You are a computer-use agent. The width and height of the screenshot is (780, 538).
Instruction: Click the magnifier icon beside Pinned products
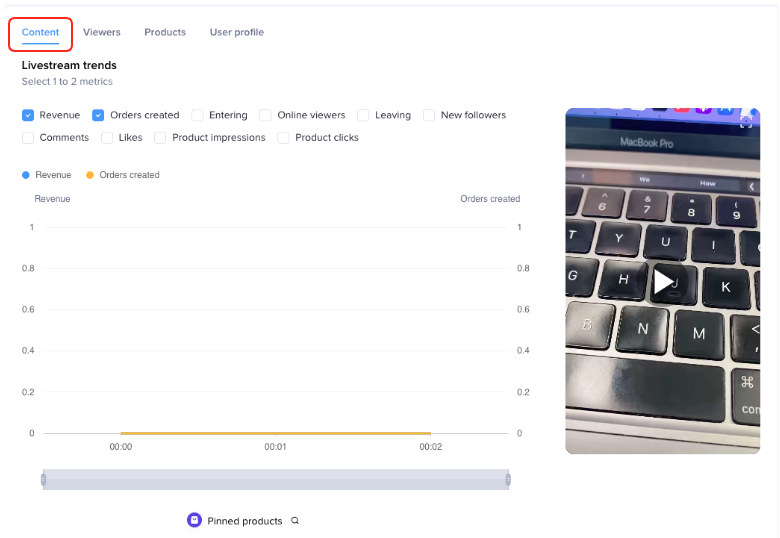(295, 521)
